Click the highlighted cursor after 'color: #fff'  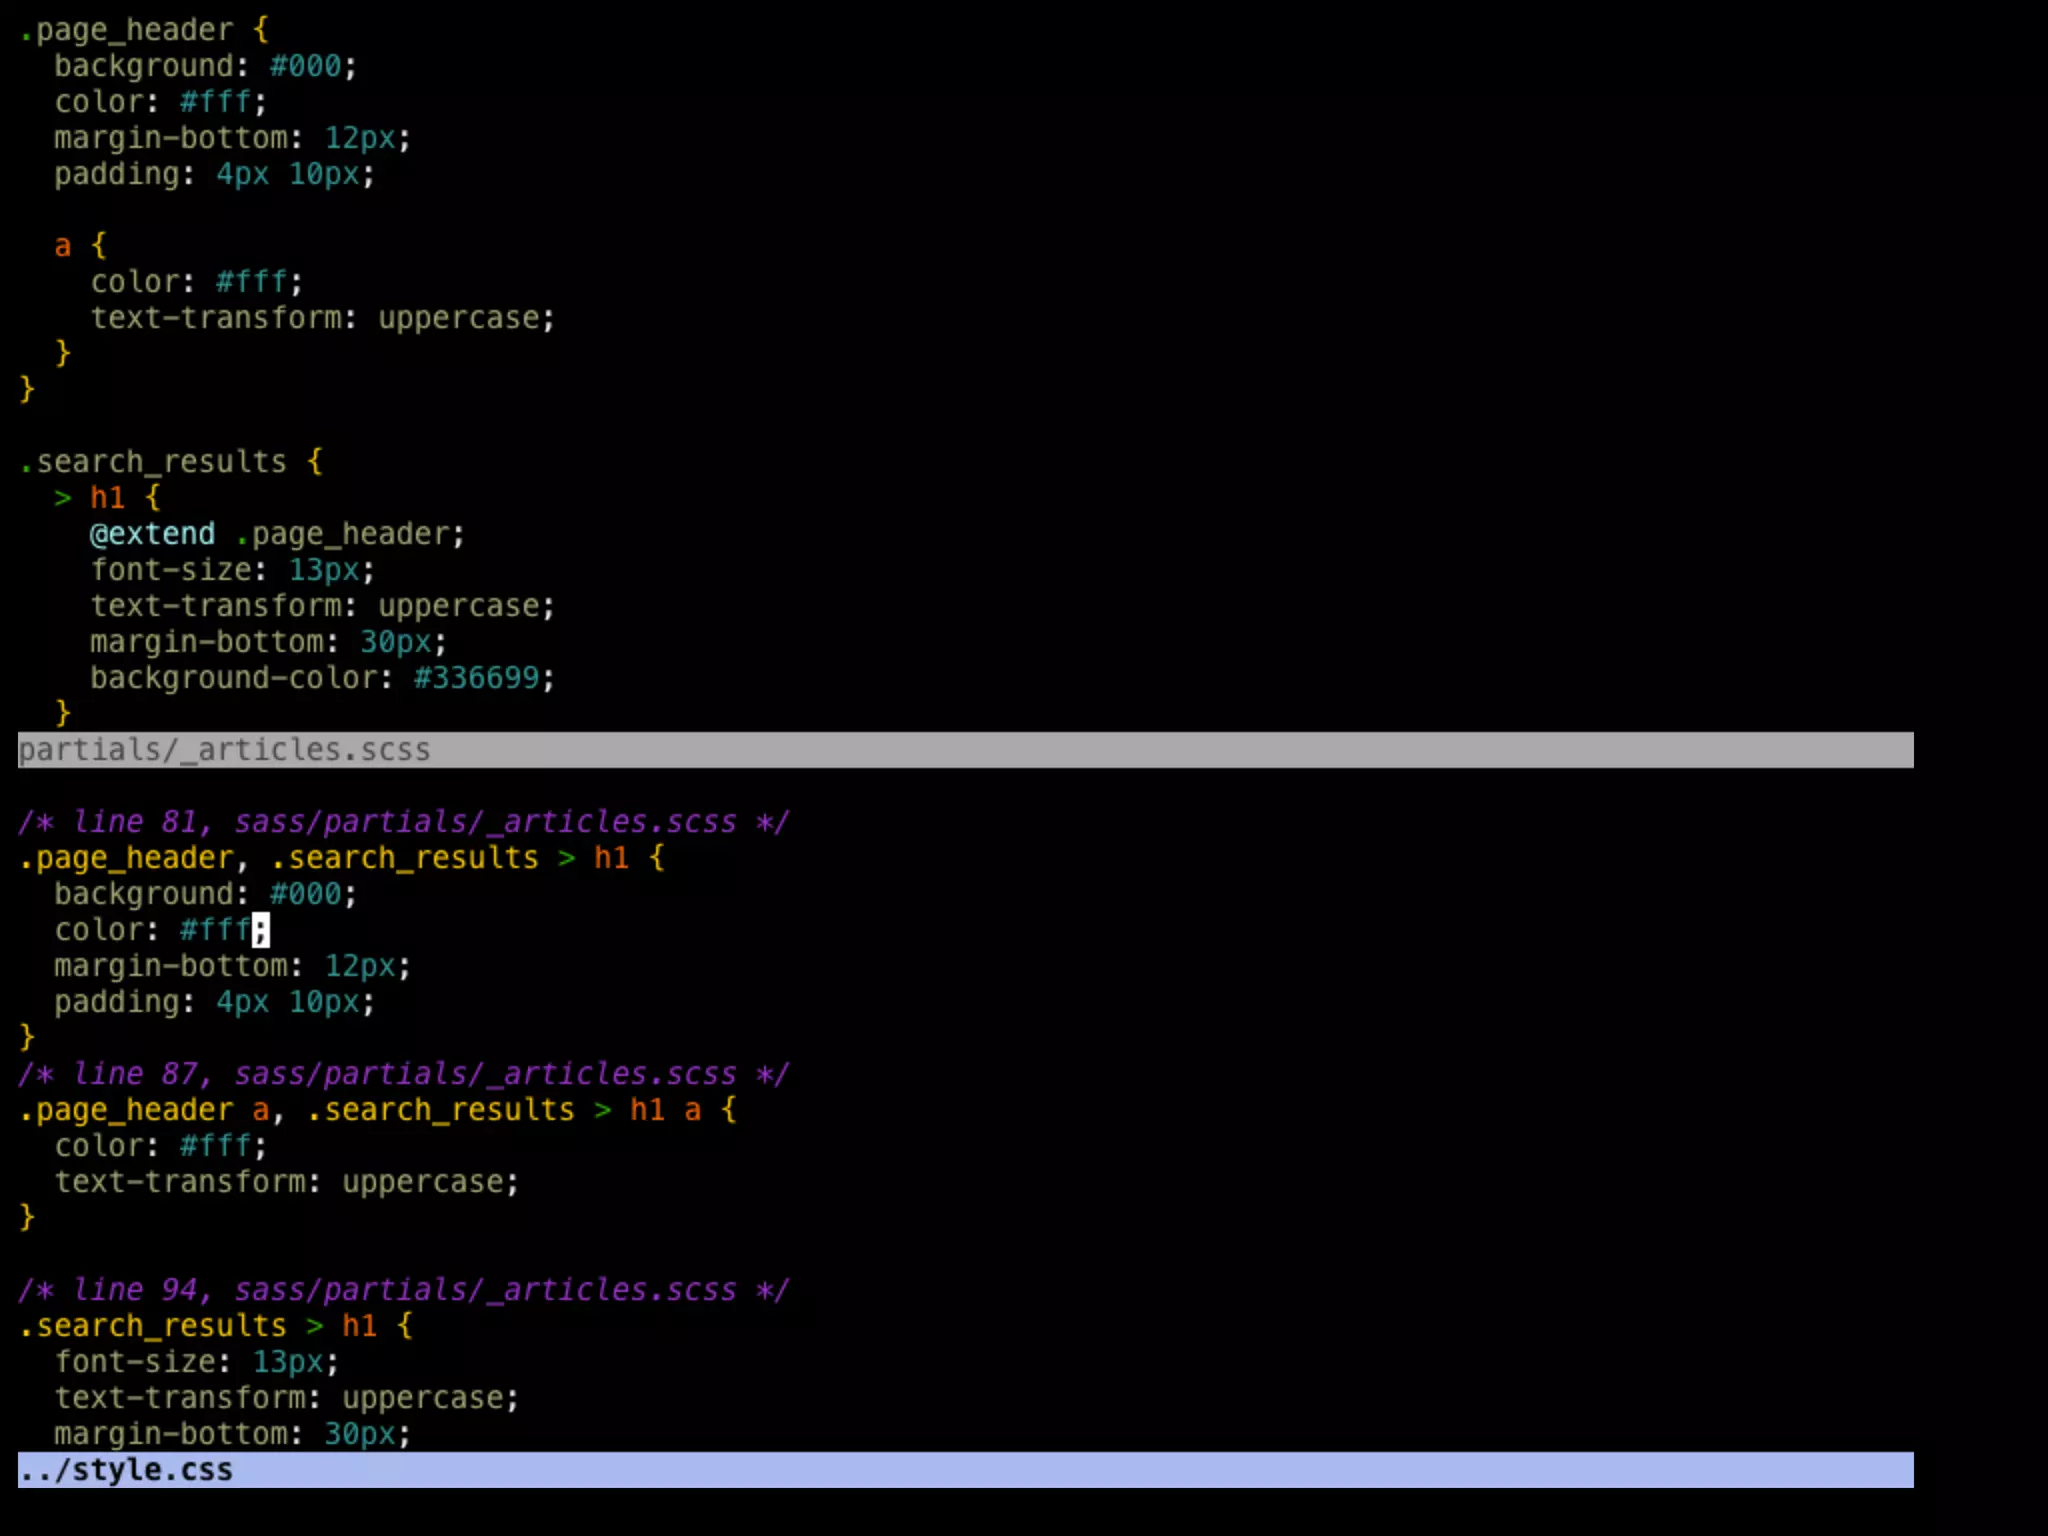[x=261, y=930]
